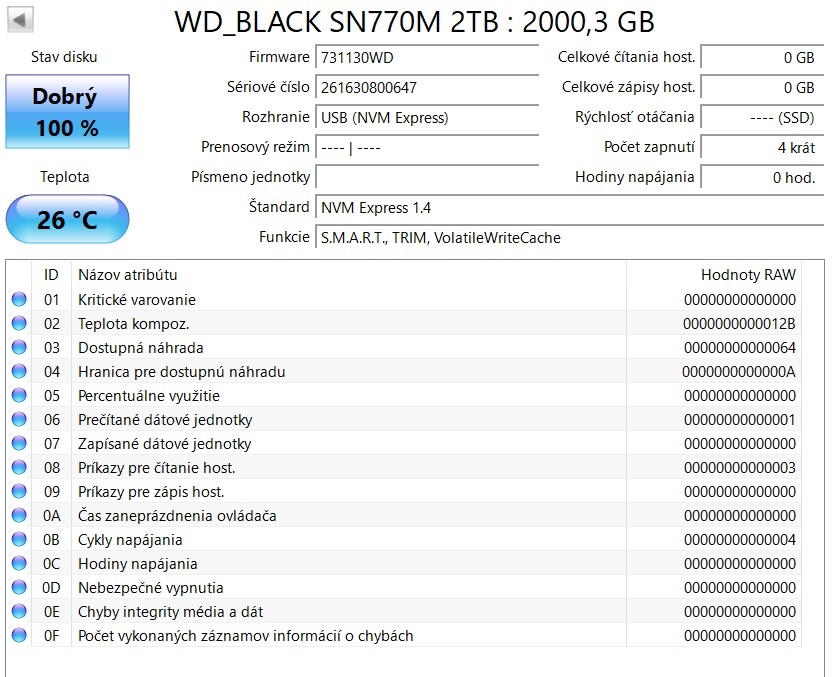Select the Čas zaneprázdnenia ovládača attribute

click(x=177, y=516)
